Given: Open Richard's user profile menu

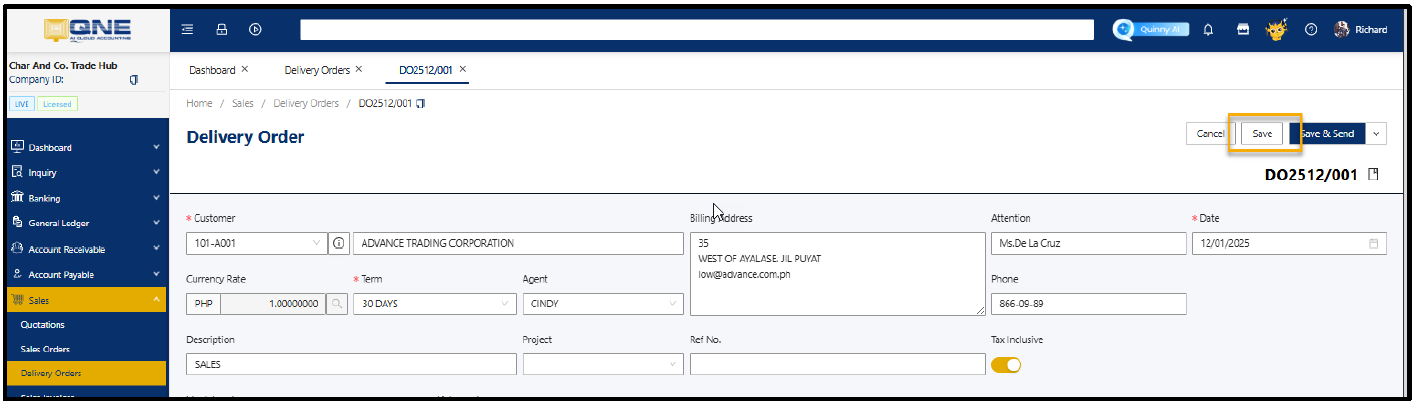Looking at the screenshot, I should pyautogui.click(x=1360, y=30).
